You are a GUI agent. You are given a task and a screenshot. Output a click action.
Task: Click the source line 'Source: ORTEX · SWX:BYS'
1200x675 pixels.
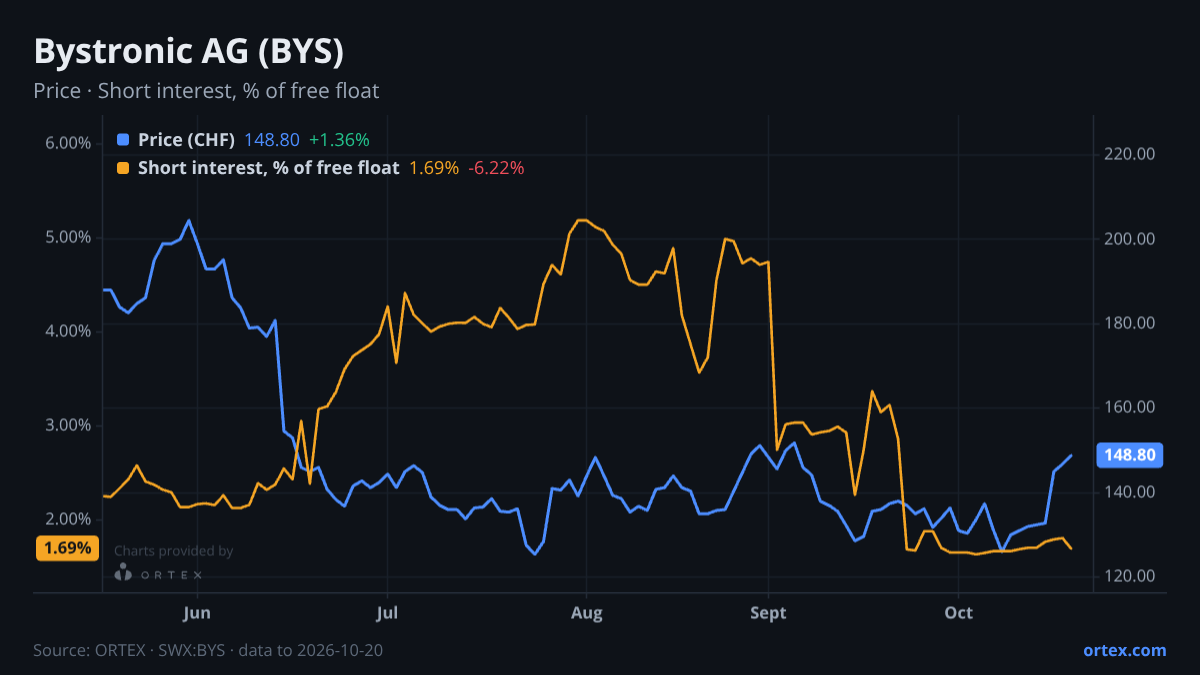click(x=132, y=650)
